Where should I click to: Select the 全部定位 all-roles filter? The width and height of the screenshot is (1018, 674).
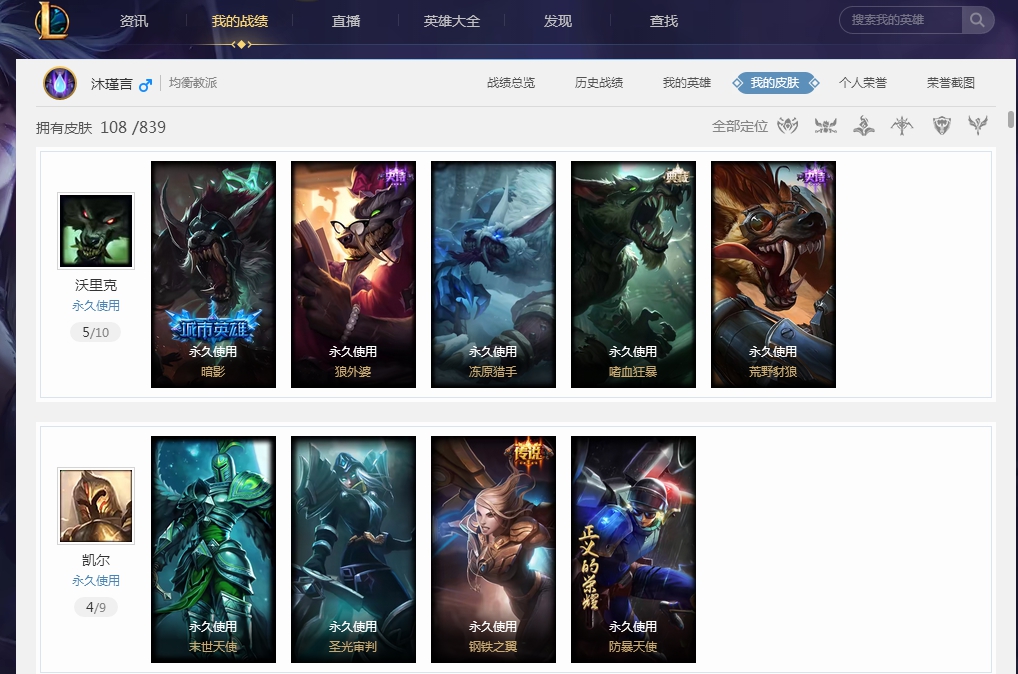[739, 126]
